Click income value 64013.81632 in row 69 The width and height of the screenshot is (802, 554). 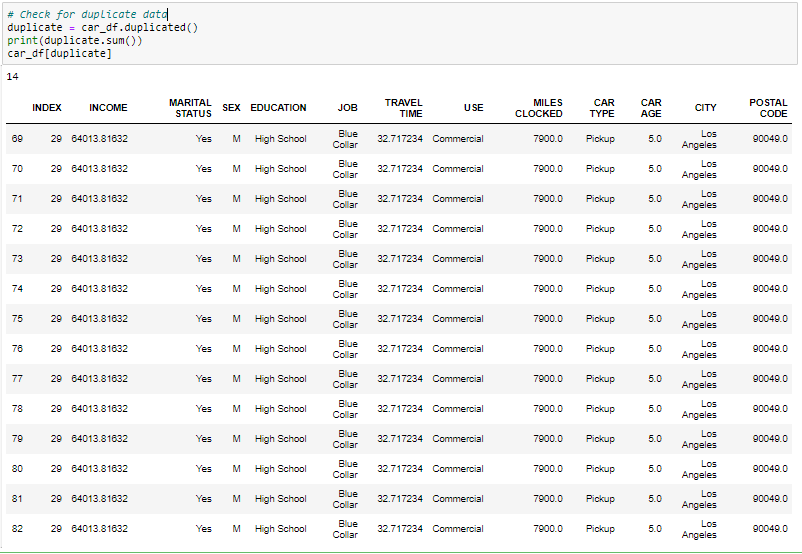coord(100,139)
